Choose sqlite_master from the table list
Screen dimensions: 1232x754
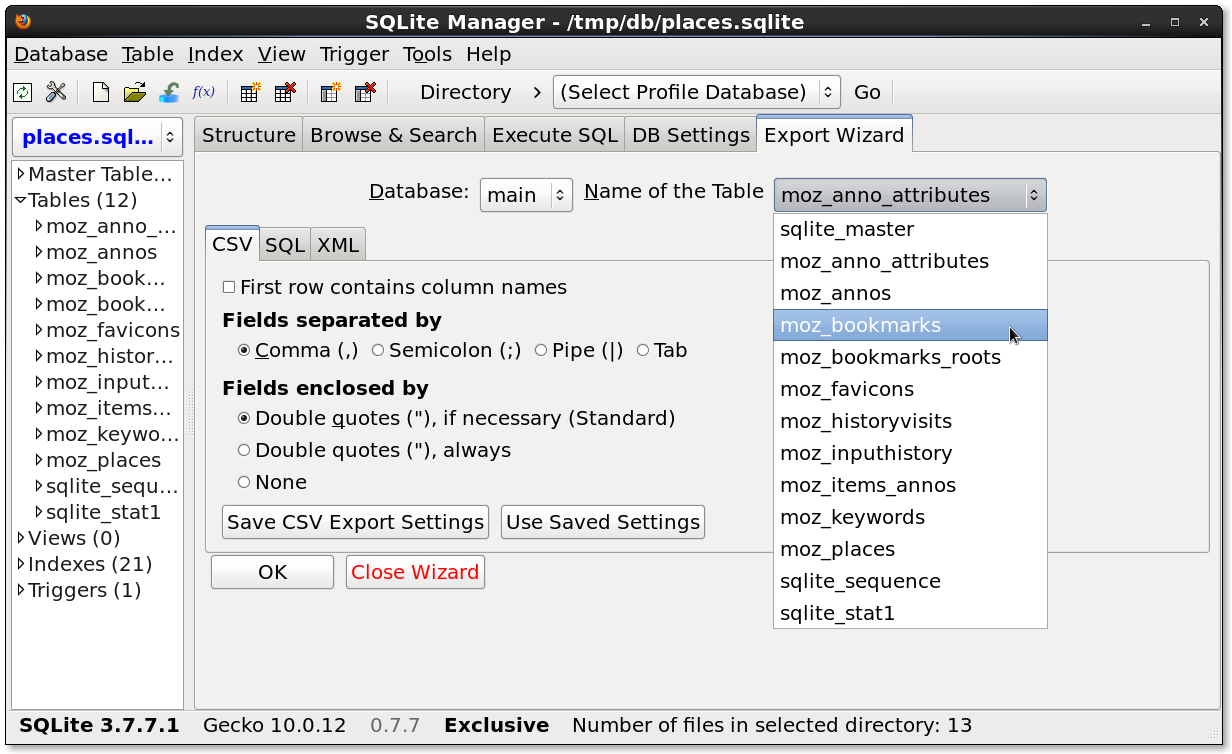910,229
